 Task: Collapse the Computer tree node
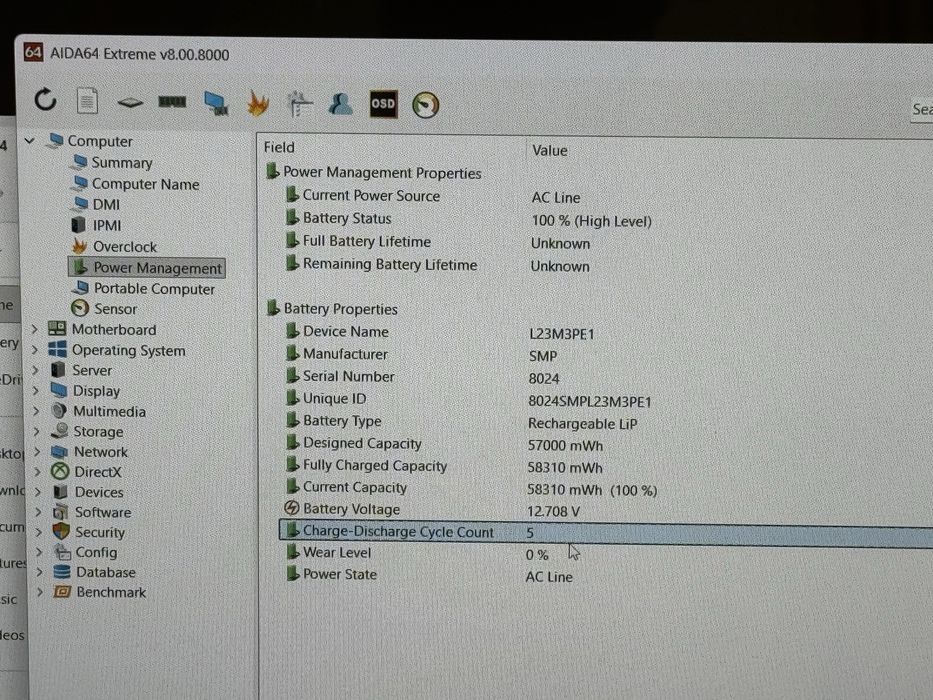pos(29,140)
